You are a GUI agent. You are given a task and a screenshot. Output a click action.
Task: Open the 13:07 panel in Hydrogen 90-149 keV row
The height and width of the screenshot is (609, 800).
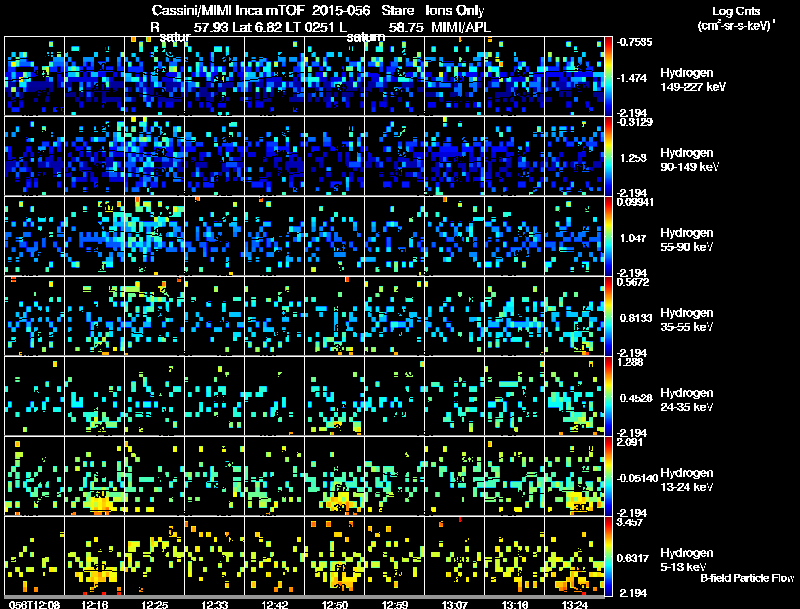tap(455, 156)
